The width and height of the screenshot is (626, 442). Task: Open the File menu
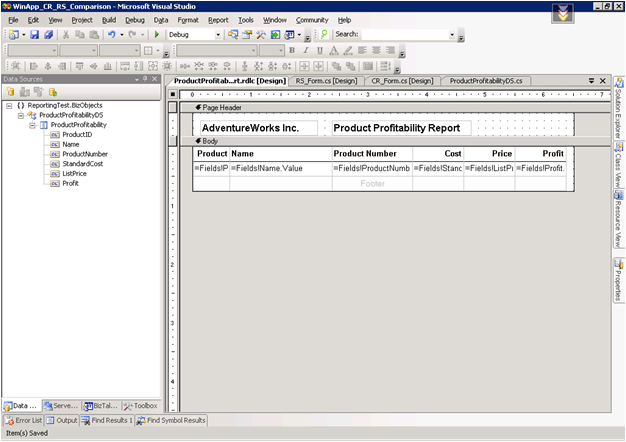(x=13, y=20)
